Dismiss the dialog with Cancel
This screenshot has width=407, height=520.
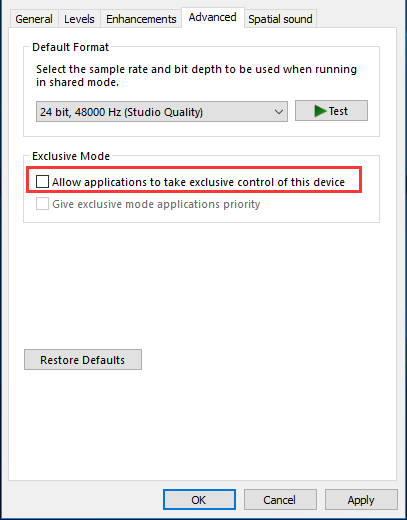coord(280,500)
